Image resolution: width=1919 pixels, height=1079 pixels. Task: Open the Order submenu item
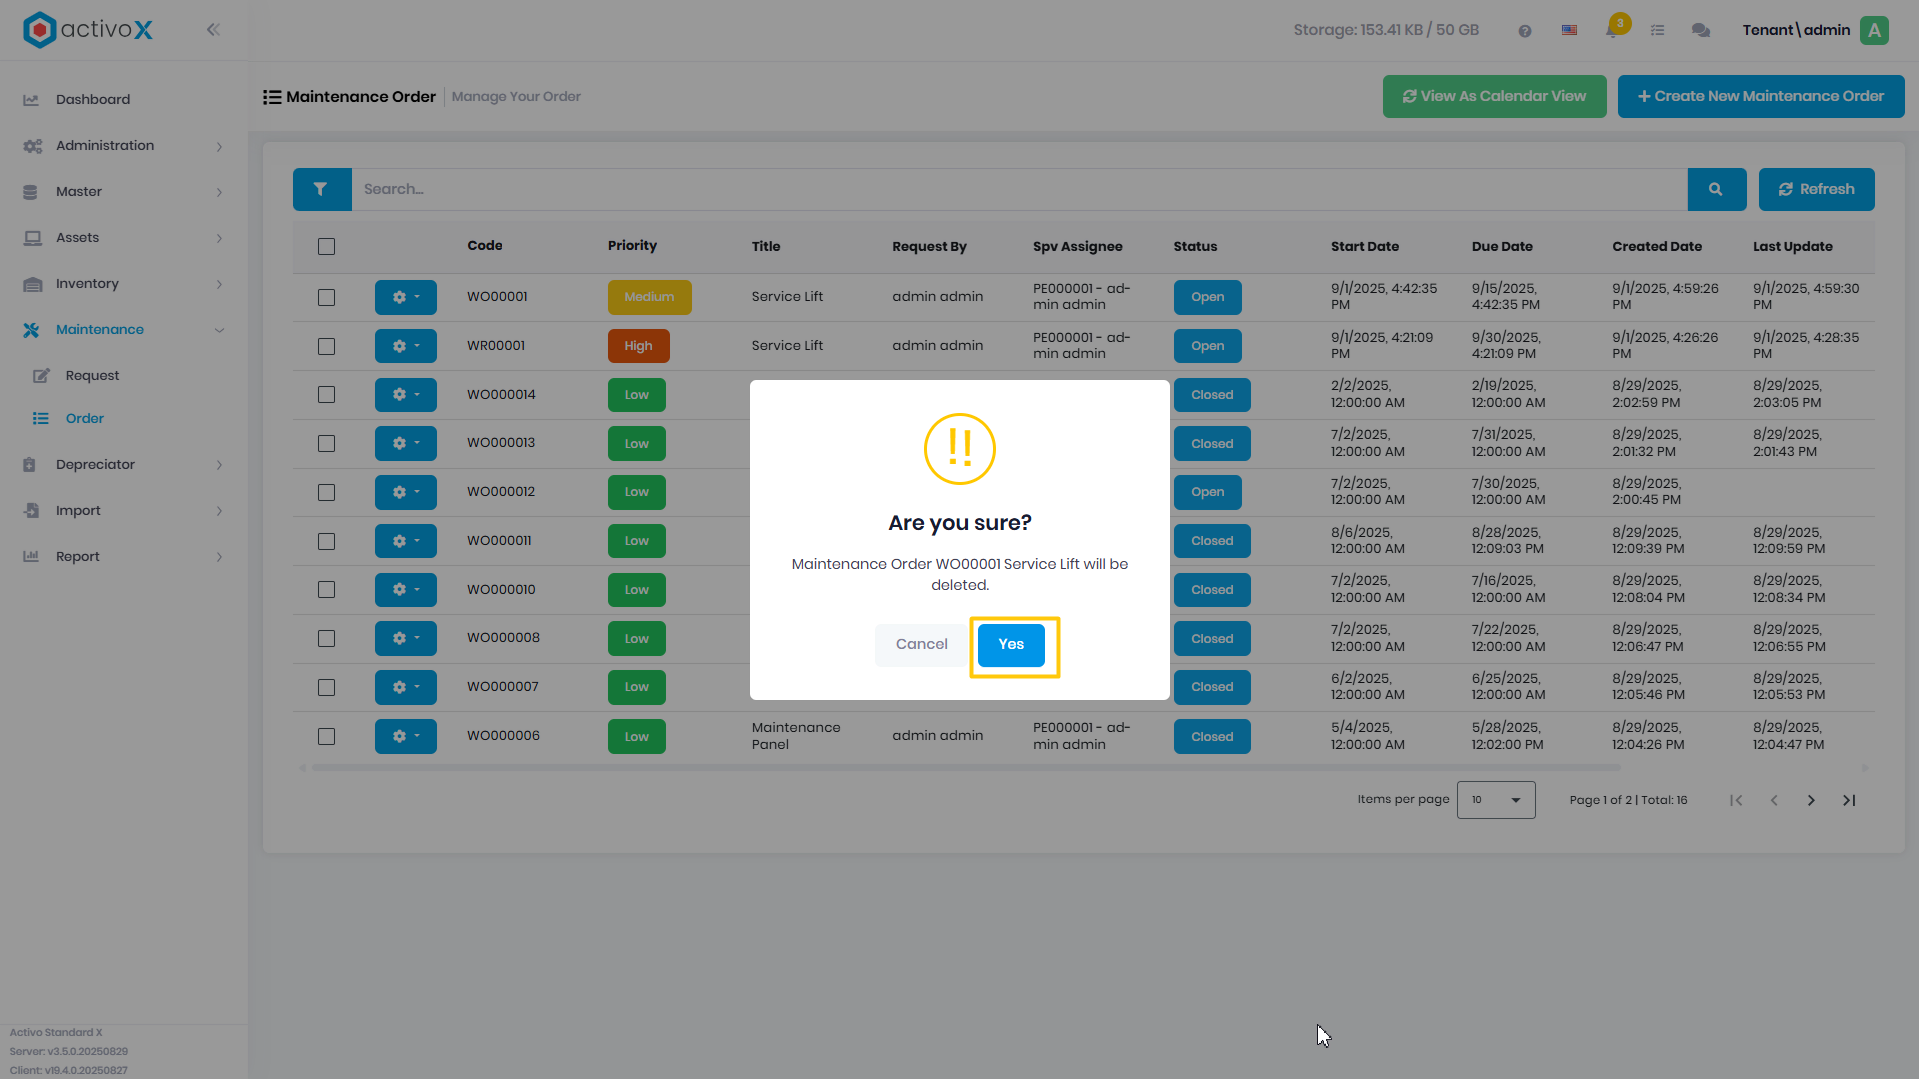tap(85, 419)
